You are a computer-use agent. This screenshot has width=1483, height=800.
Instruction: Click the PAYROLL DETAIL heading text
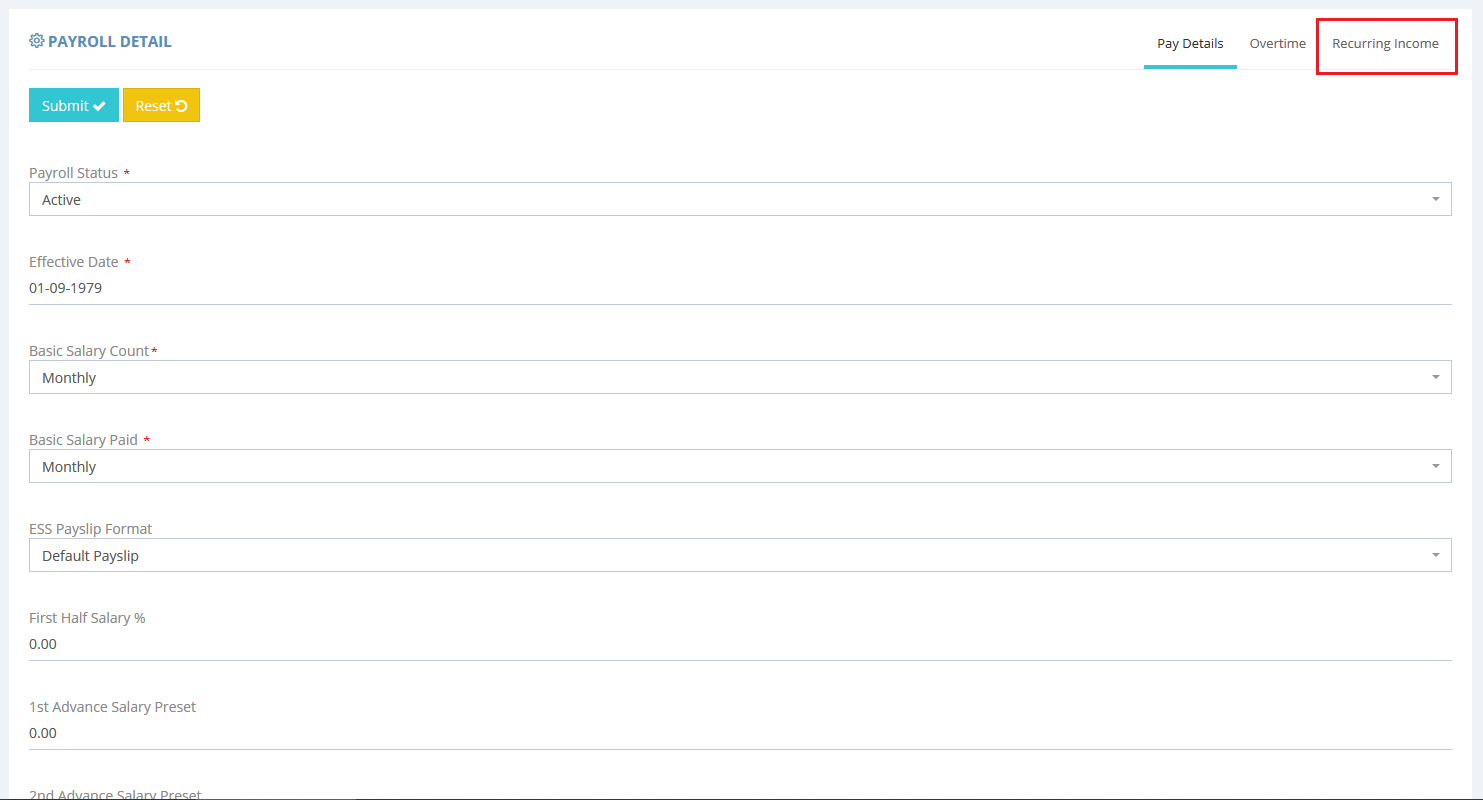[x=110, y=42]
